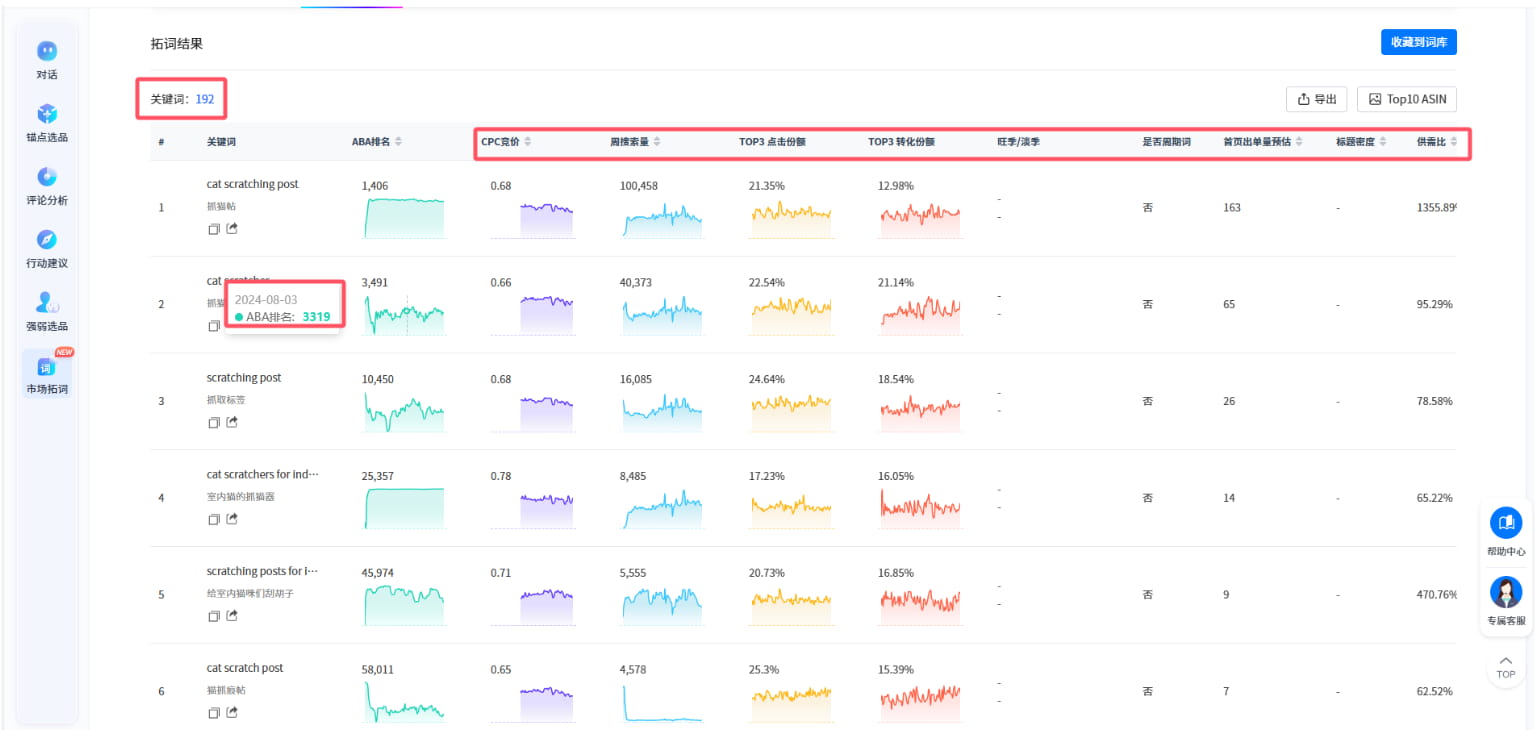Open the Top10 ASIN button
This screenshot has height=730, width=1535.
1406,99
